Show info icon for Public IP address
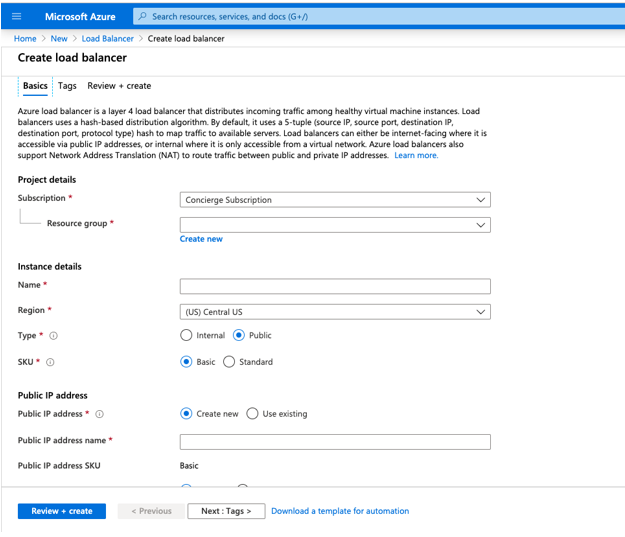Viewport: 625px width, 537px height. click(x=99, y=414)
